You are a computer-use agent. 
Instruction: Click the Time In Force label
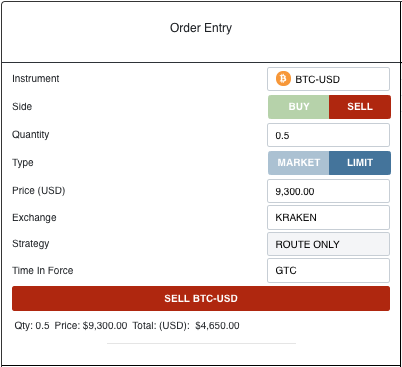pos(43,270)
